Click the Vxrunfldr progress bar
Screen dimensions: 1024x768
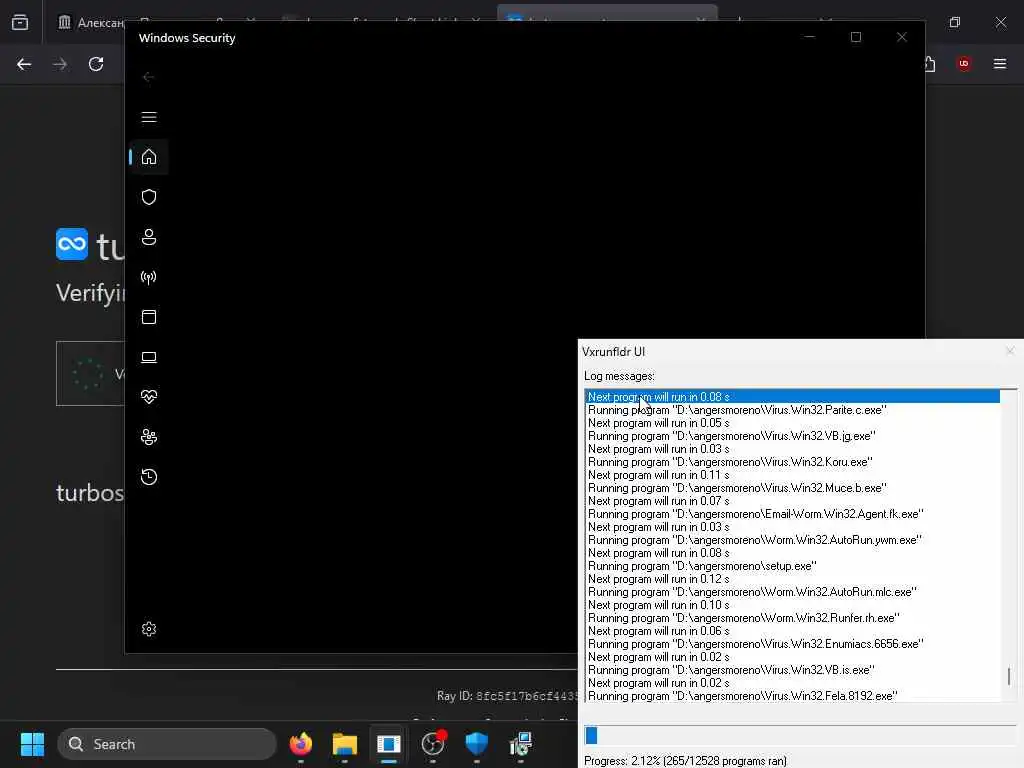(x=800, y=736)
